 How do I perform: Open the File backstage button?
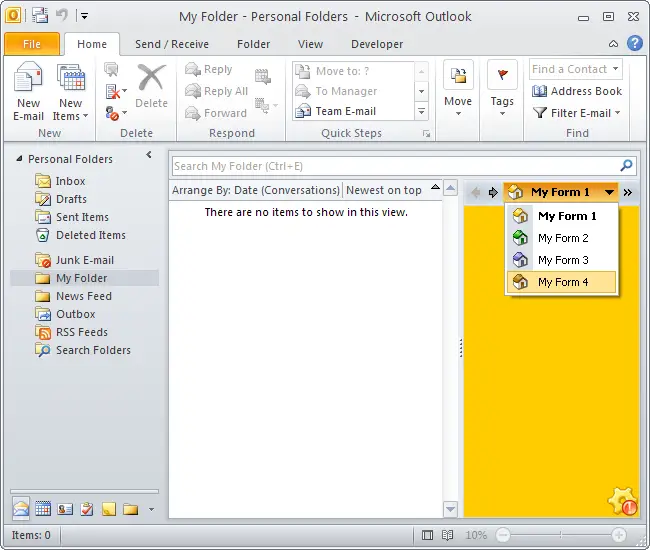tap(31, 44)
